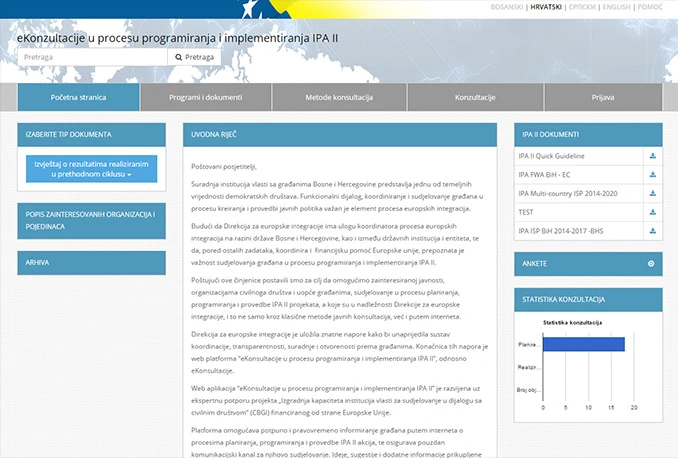Go to Početna stranica tab
The width and height of the screenshot is (678, 458).
pos(78,97)
